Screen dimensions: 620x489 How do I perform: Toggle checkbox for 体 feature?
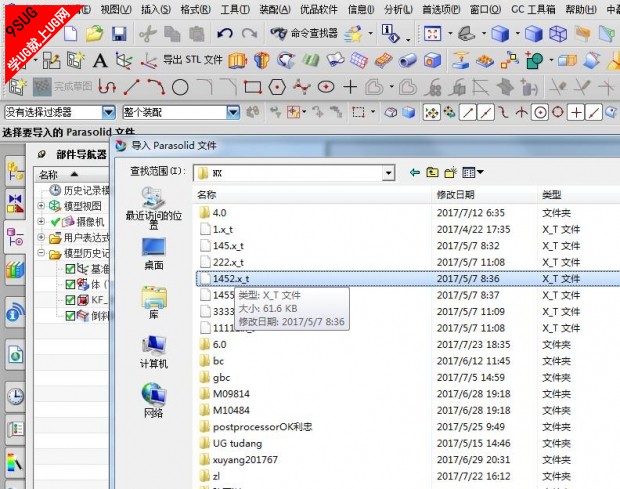click(x=70, y=285)
